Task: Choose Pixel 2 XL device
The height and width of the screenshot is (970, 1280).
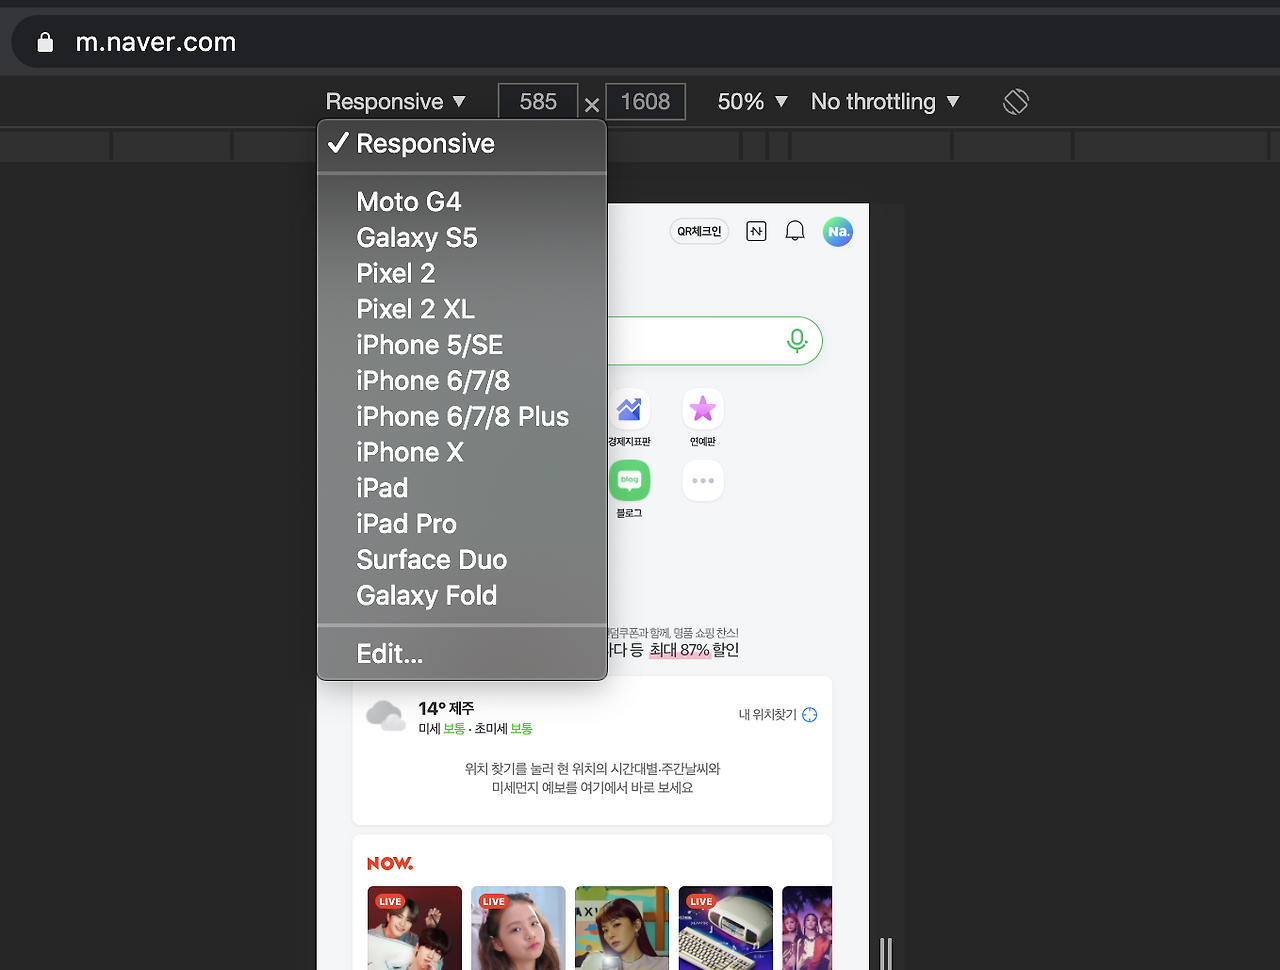Action: click(x=462, y=310)
